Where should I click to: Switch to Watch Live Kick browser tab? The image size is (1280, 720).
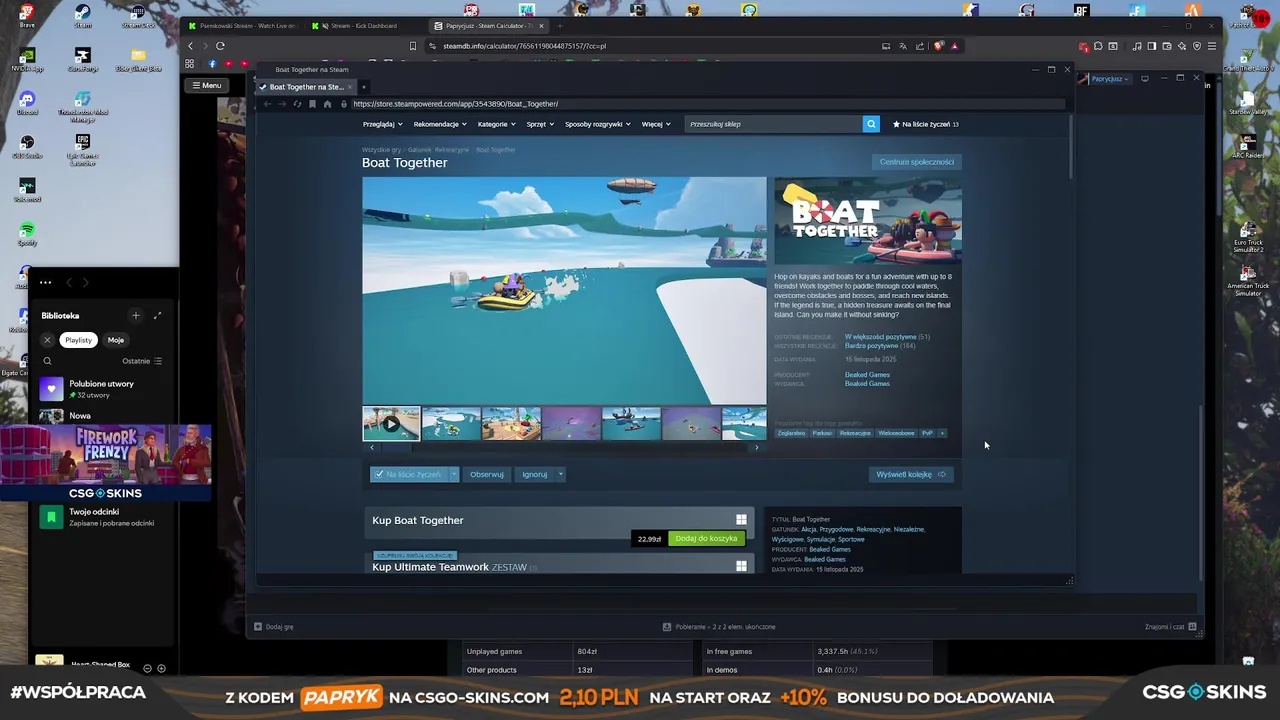pos(245,26)
